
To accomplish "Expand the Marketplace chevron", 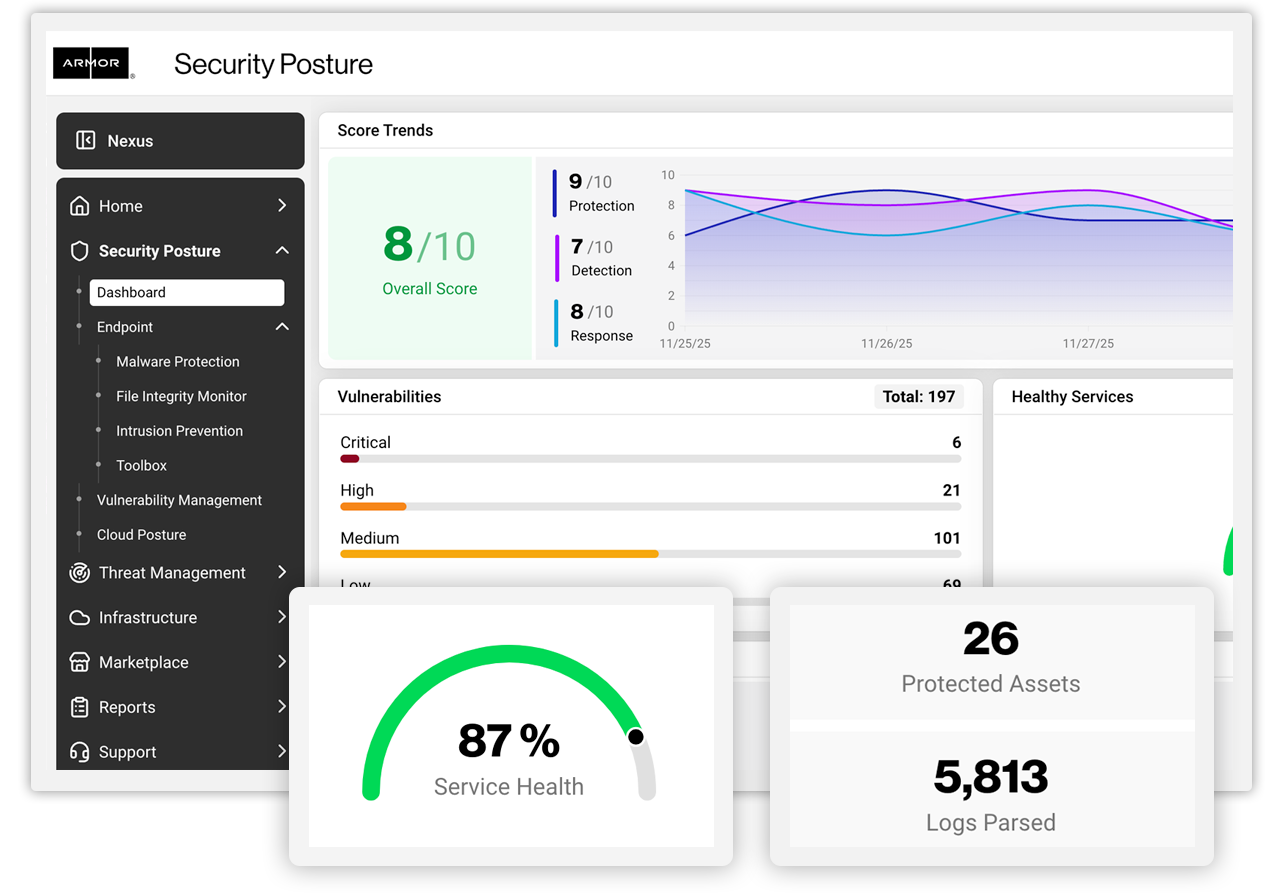I will point(282,662).
